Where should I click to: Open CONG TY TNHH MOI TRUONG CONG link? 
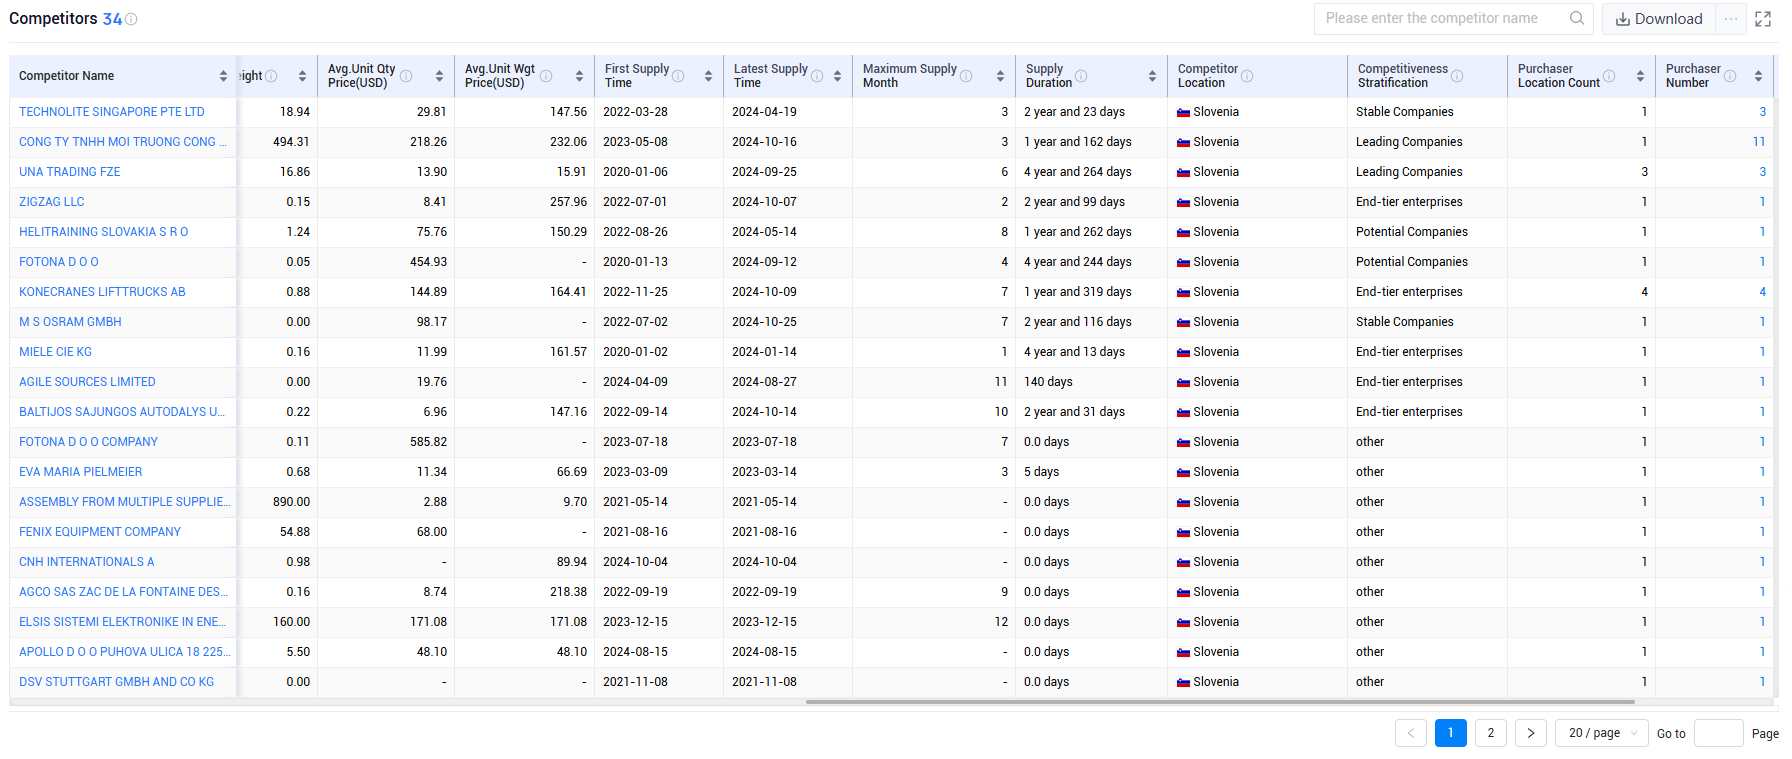[123, 142]
